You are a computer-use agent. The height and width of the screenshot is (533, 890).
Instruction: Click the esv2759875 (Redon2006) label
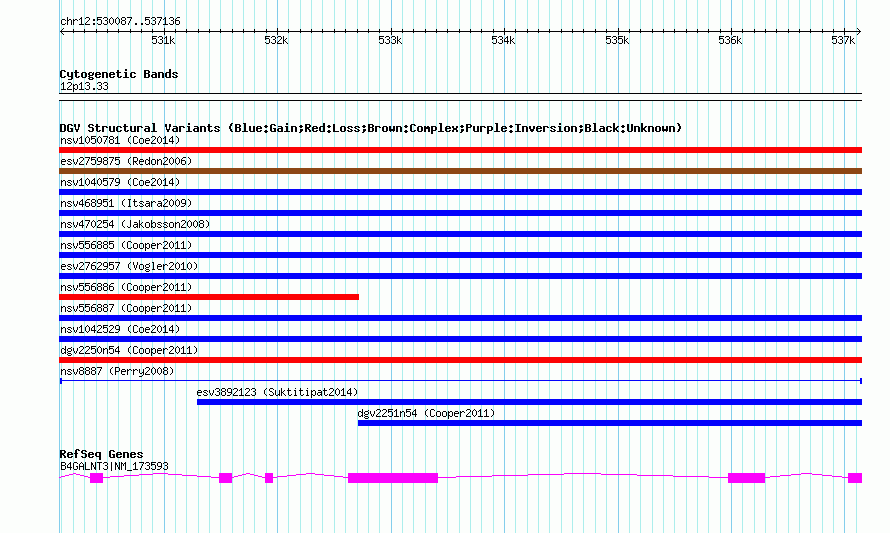click(126, 161)
